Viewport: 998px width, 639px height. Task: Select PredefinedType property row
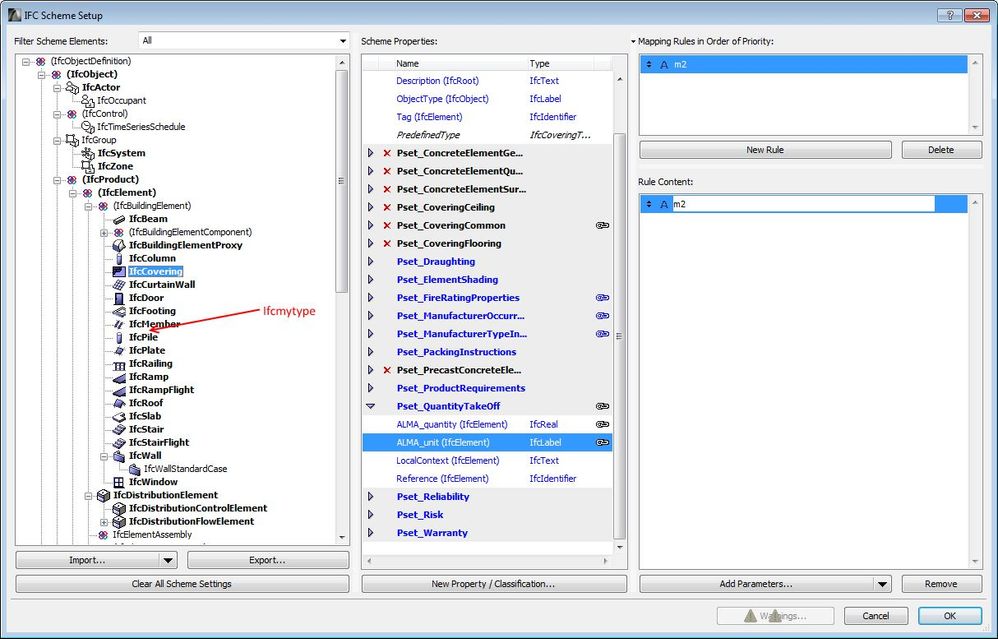tap(487, 135)
